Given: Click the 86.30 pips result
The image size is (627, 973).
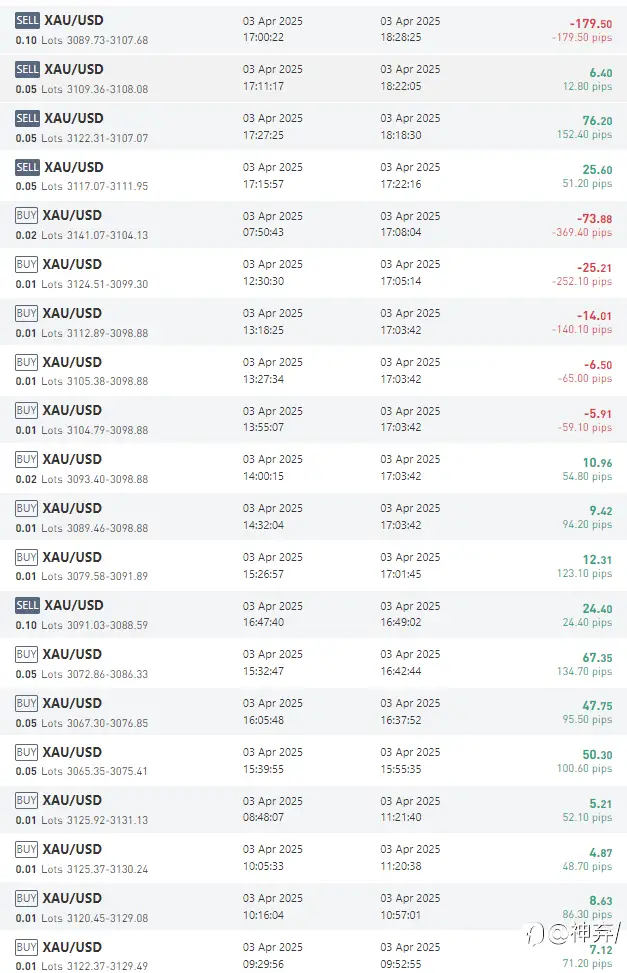Looking at the screenshot, I should coord(587,915).
